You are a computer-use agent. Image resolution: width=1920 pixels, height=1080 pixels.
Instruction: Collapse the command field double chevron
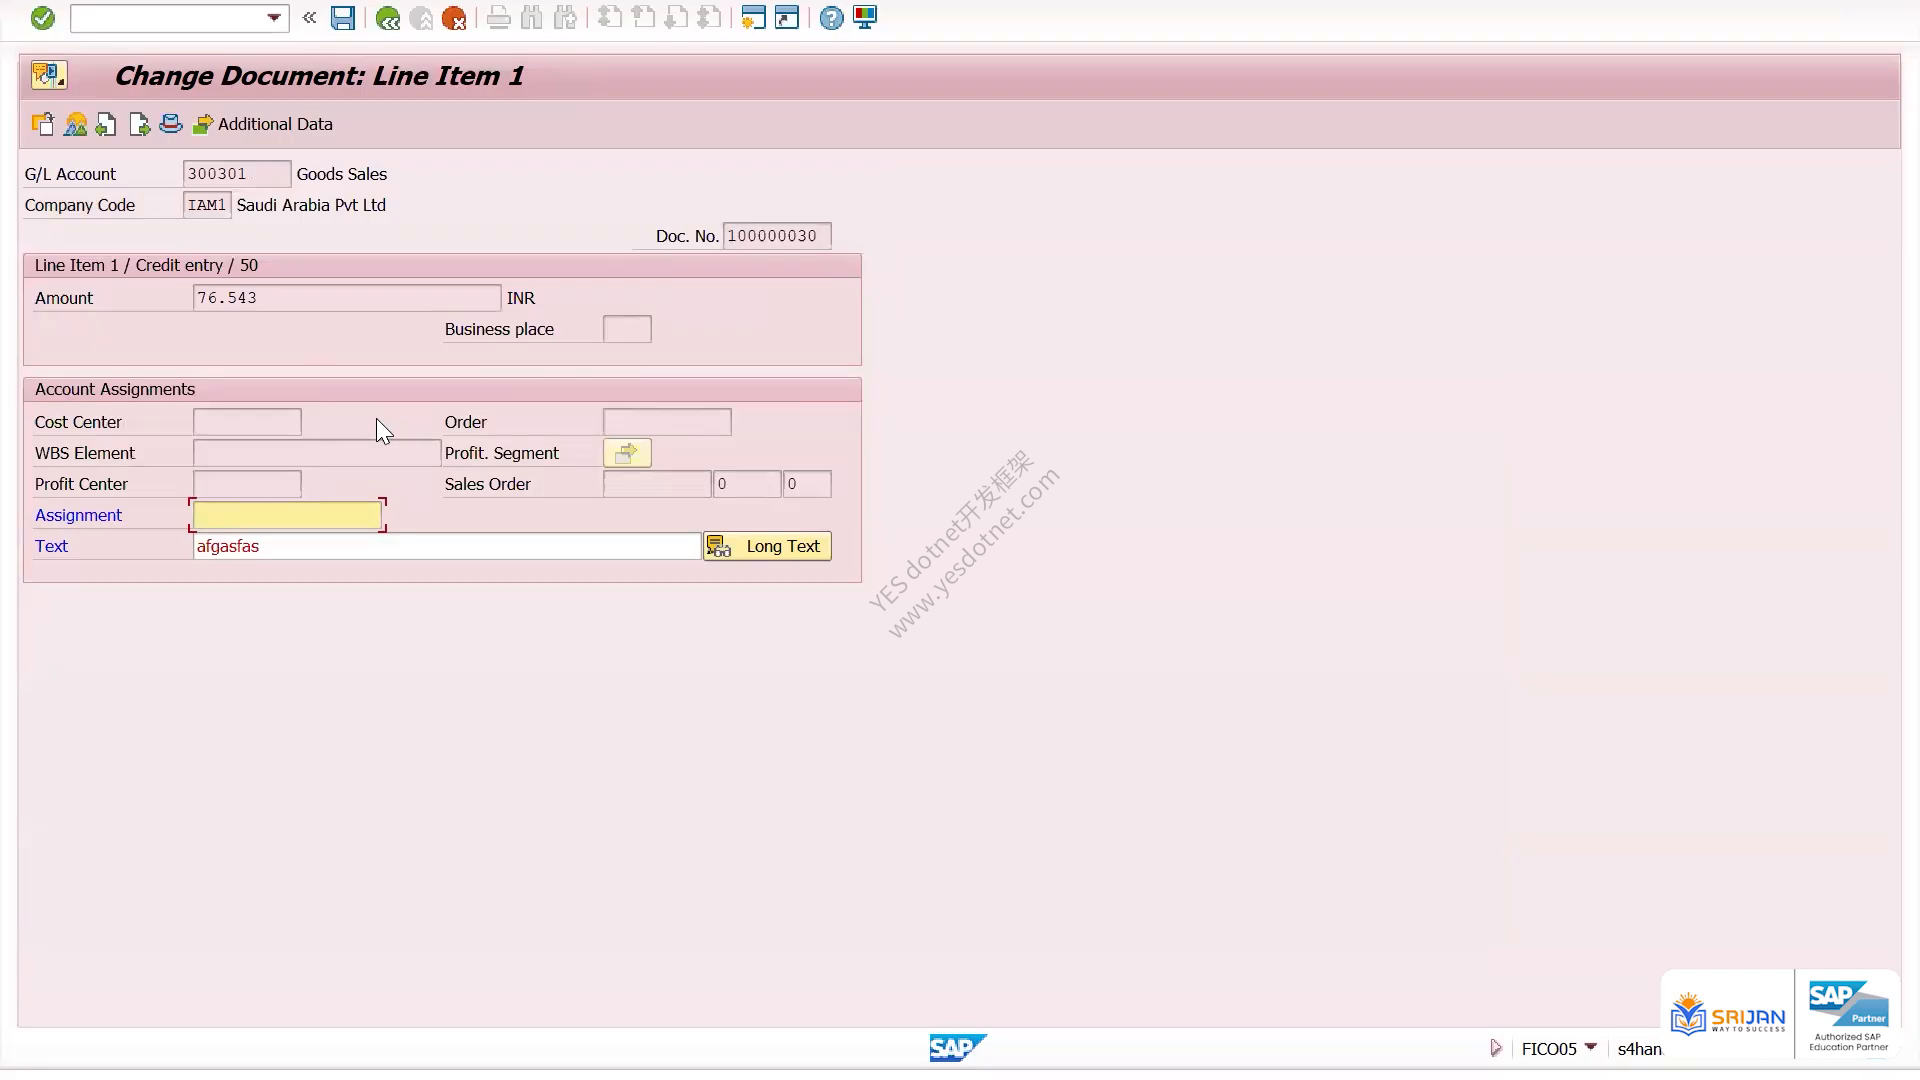310,18
